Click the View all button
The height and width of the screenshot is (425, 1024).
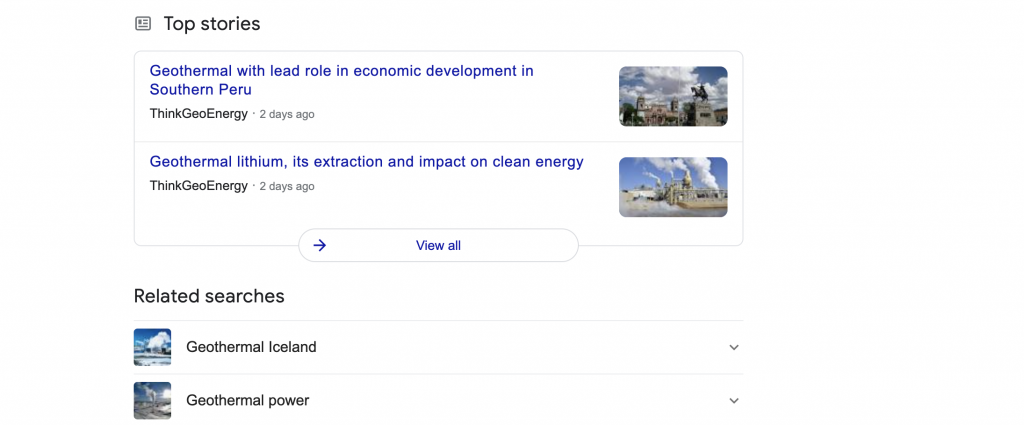tap(438, 245)
